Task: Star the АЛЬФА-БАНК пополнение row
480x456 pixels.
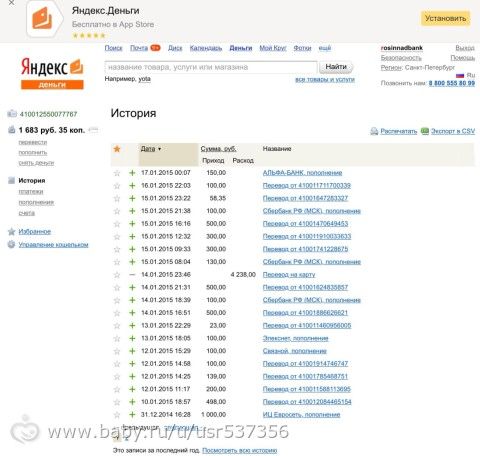Action: click(x=117, y=173)
